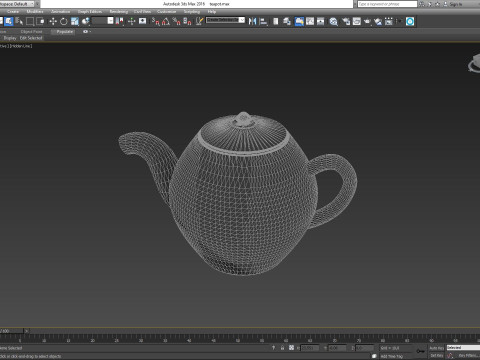Expand the ribbon display options eye dropdown
The height and width of the screenshot is (360, 480).
point(86,32)
